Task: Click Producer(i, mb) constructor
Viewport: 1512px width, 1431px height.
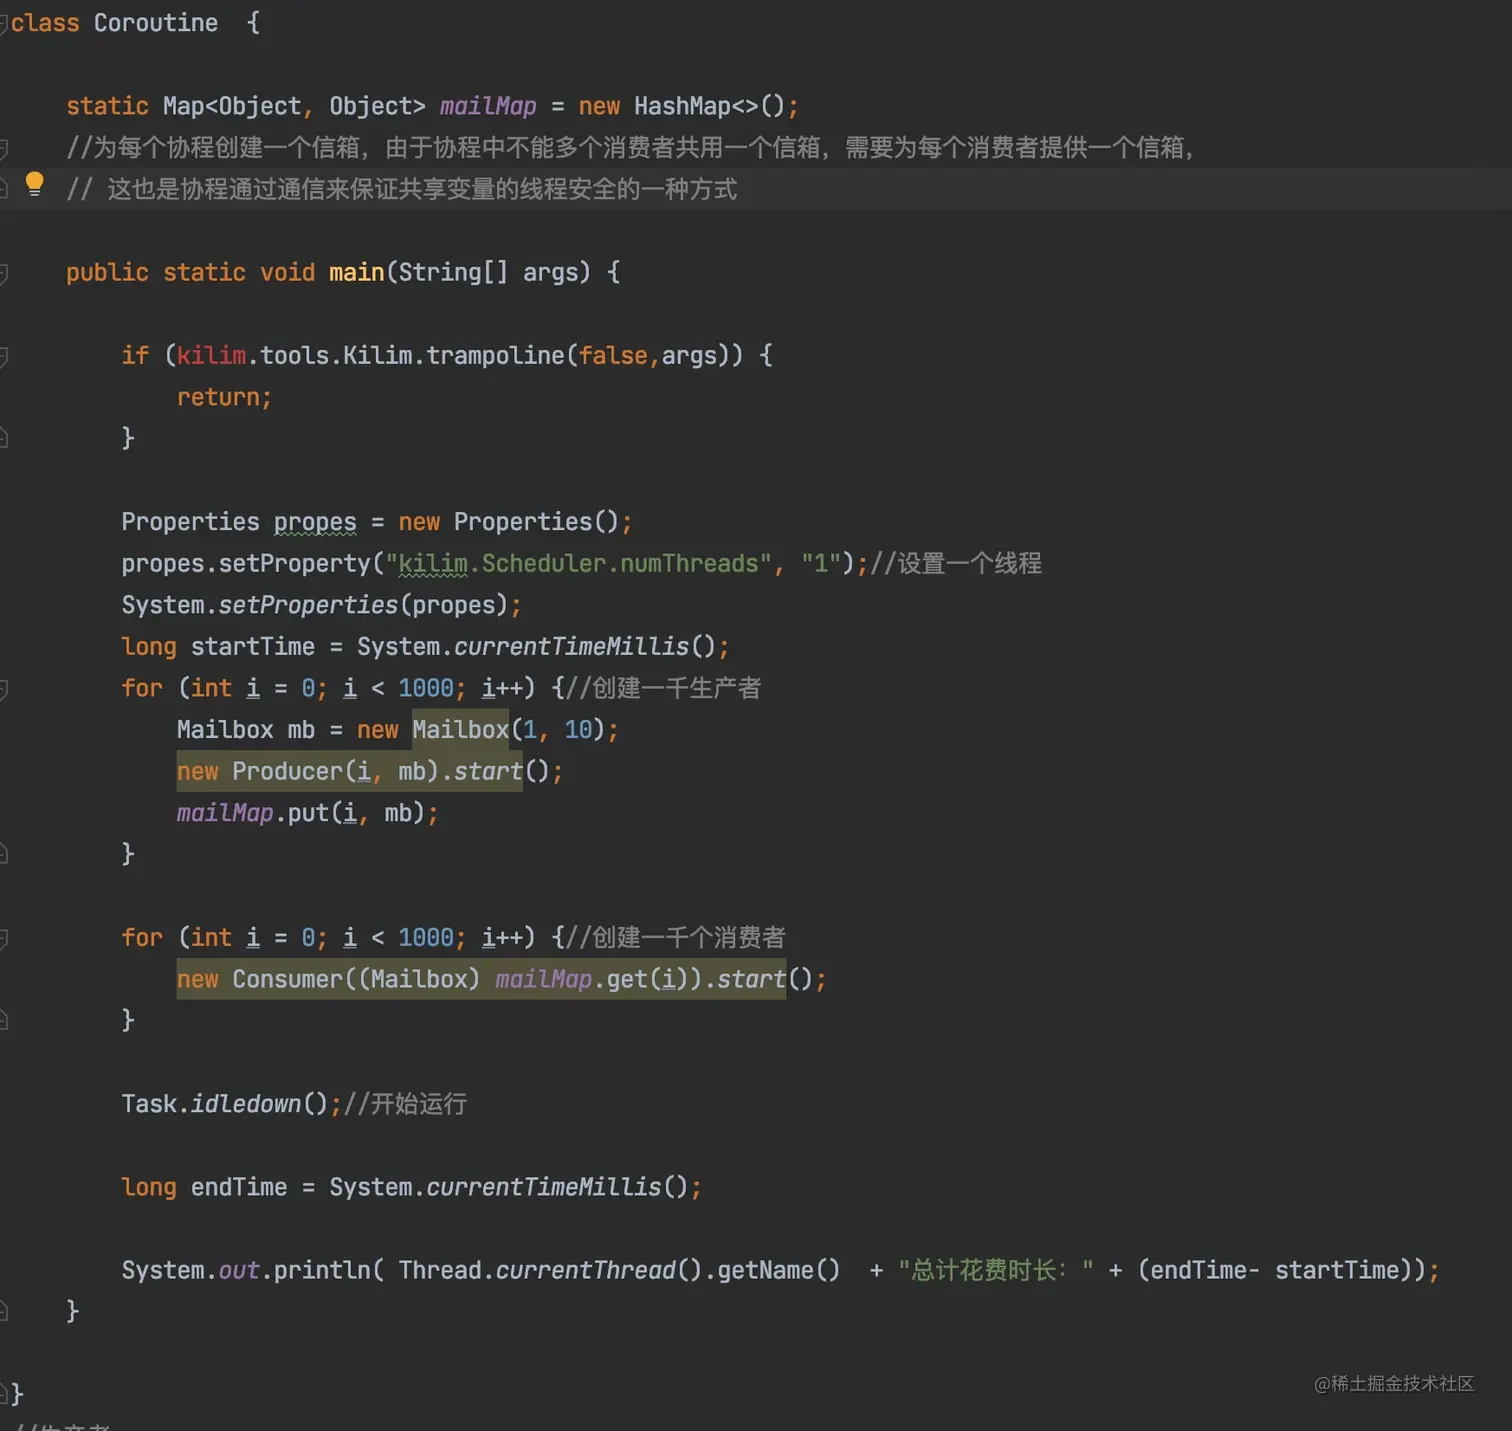Action: (x=335, y=771)
